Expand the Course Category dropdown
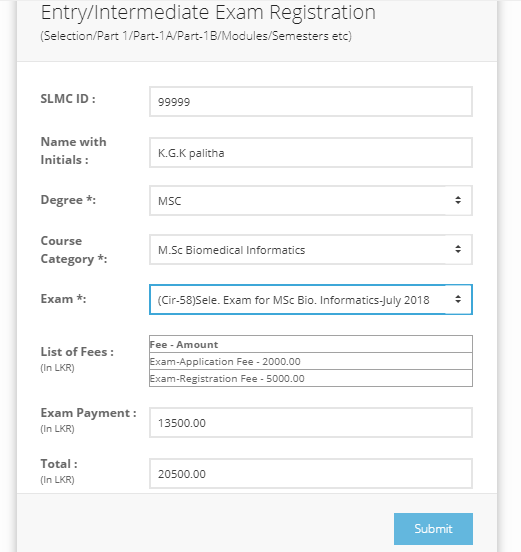Screen dimensions: 521x552 (310, 250)
